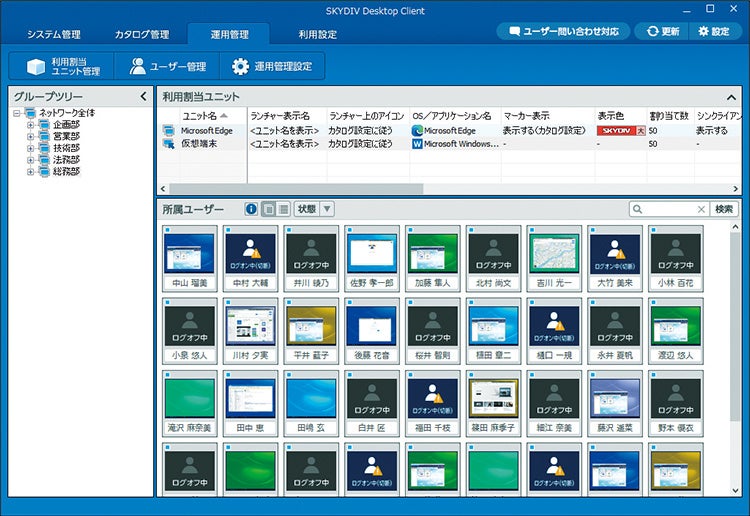This screenshot has height=516, width=750.
Task: Switch to thumbnail grid view toggle
Action: 269,209
